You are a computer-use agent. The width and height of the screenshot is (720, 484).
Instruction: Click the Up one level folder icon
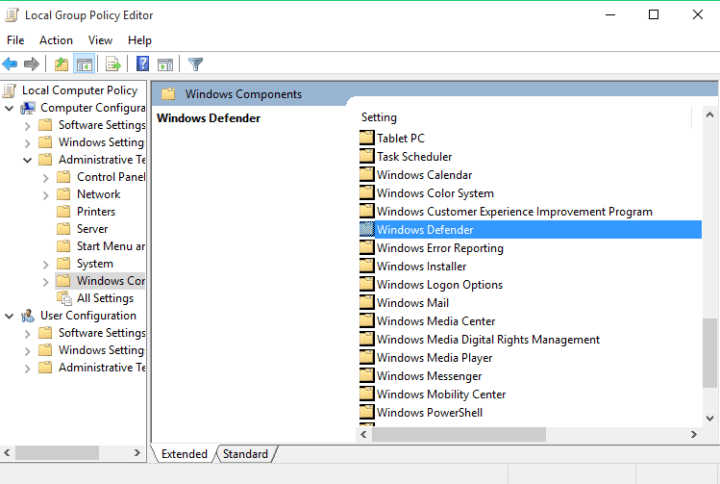[61, 64]
